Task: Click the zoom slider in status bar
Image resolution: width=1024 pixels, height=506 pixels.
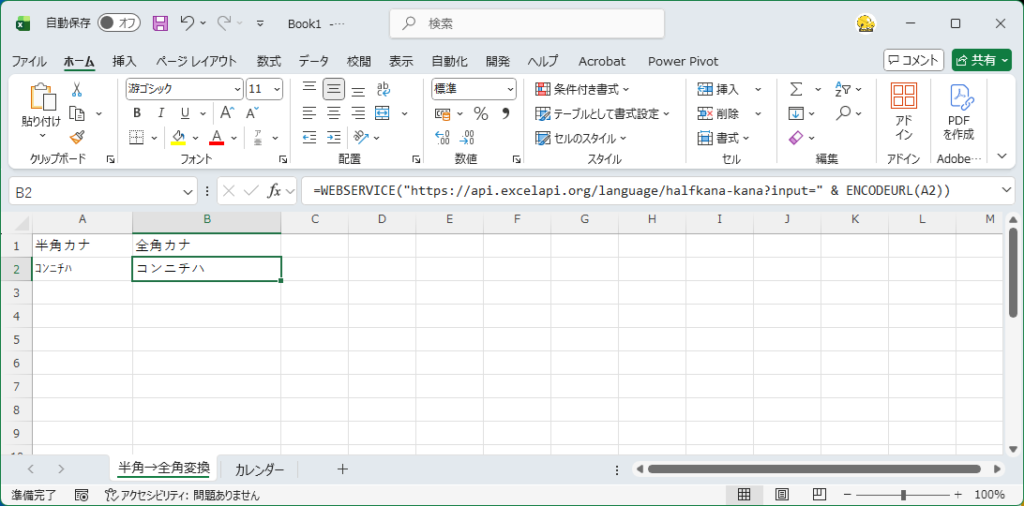Action: 903,495
